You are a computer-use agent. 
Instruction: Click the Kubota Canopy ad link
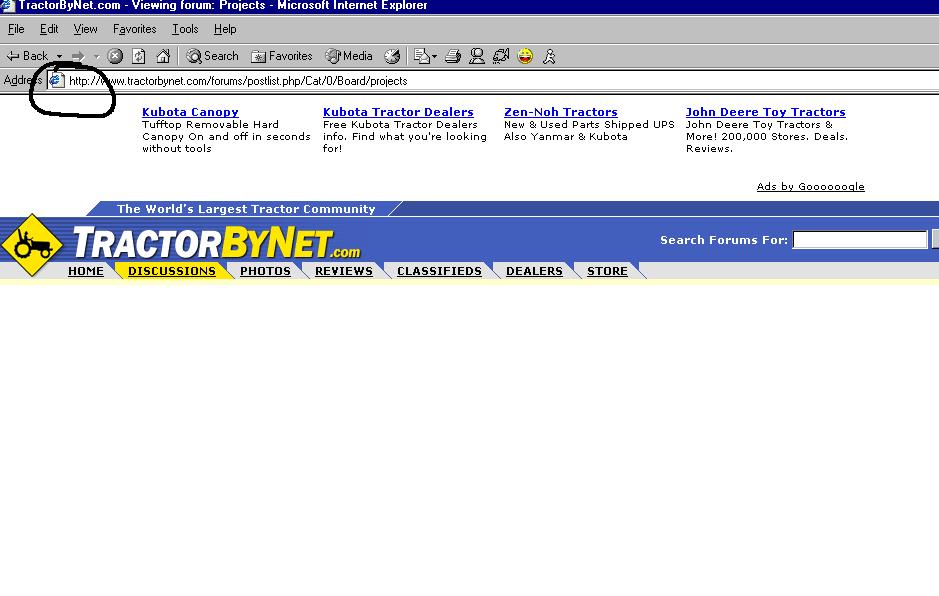click(190, 112)
